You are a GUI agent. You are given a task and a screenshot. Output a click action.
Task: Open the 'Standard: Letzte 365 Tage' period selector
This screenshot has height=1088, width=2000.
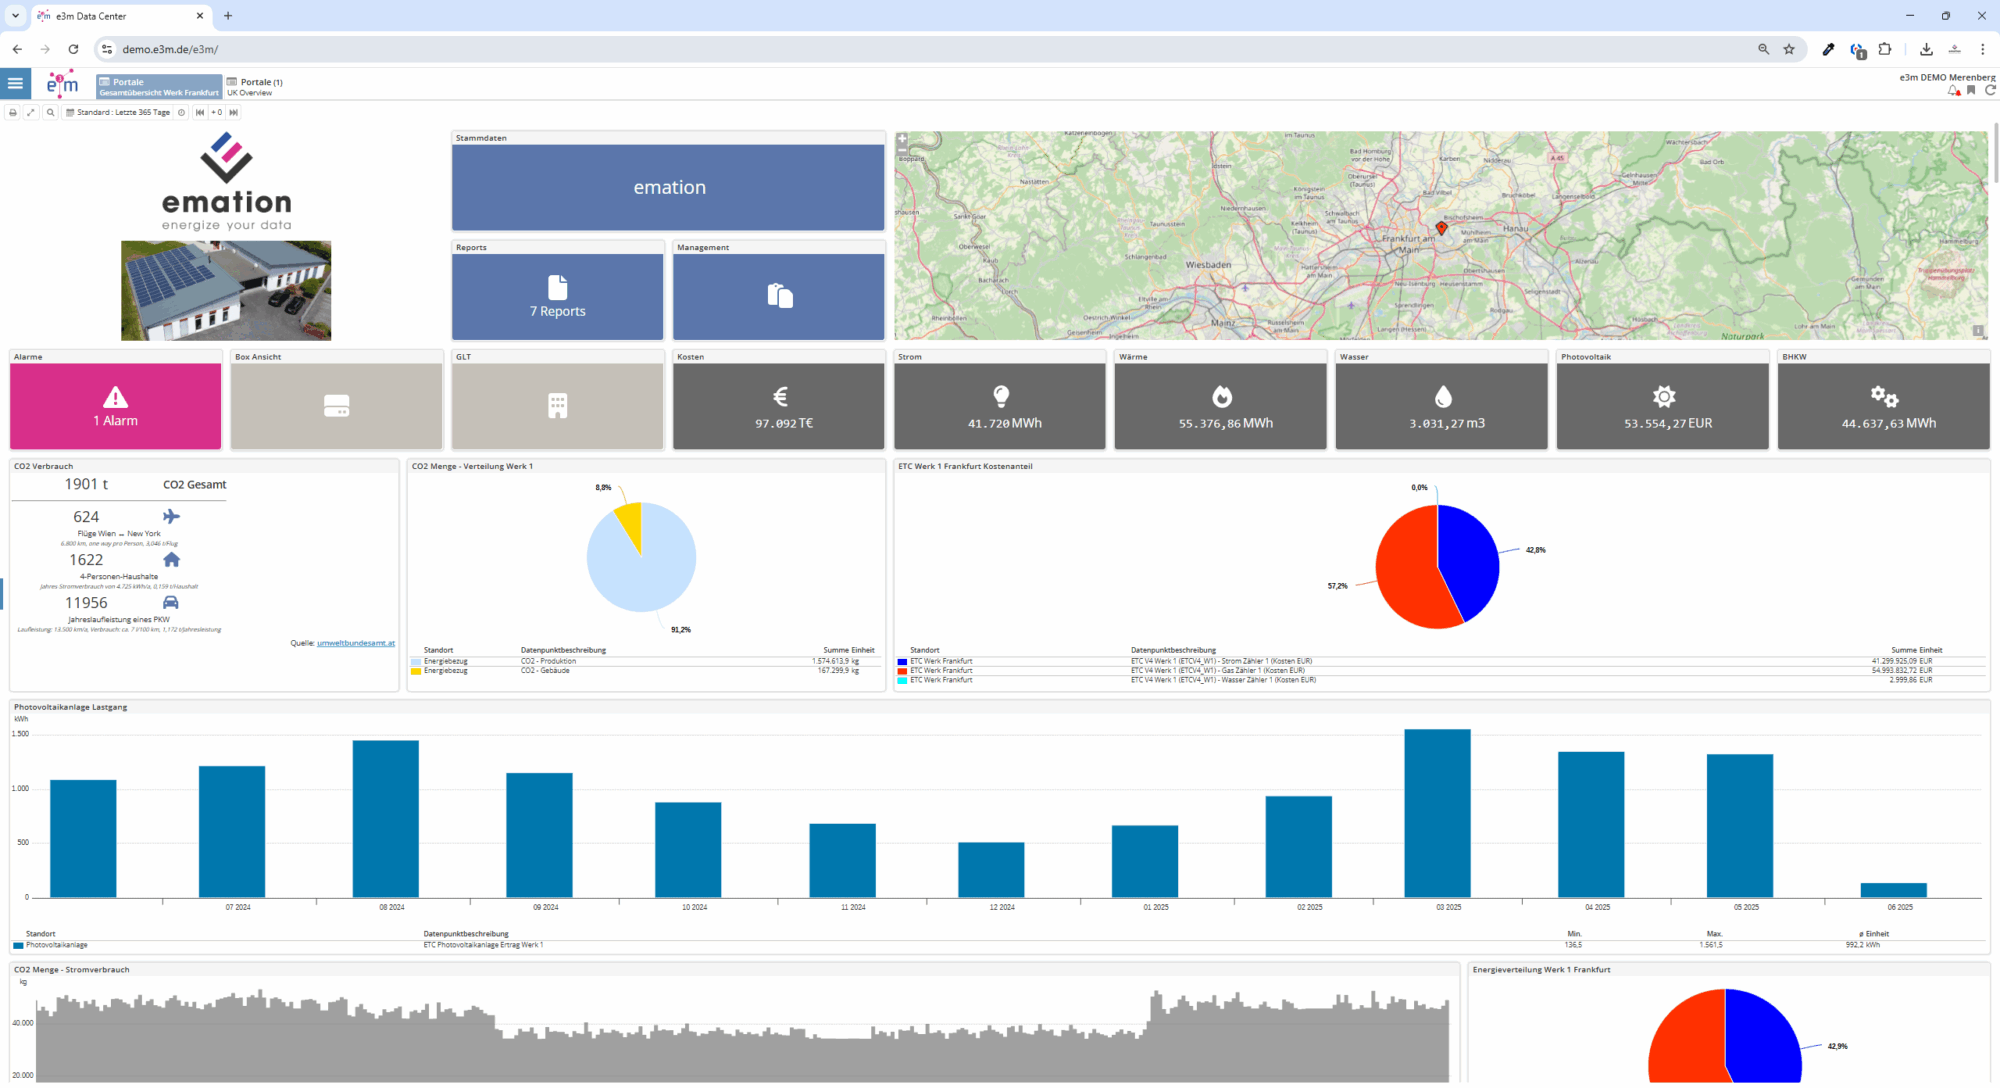coord(118,113)
